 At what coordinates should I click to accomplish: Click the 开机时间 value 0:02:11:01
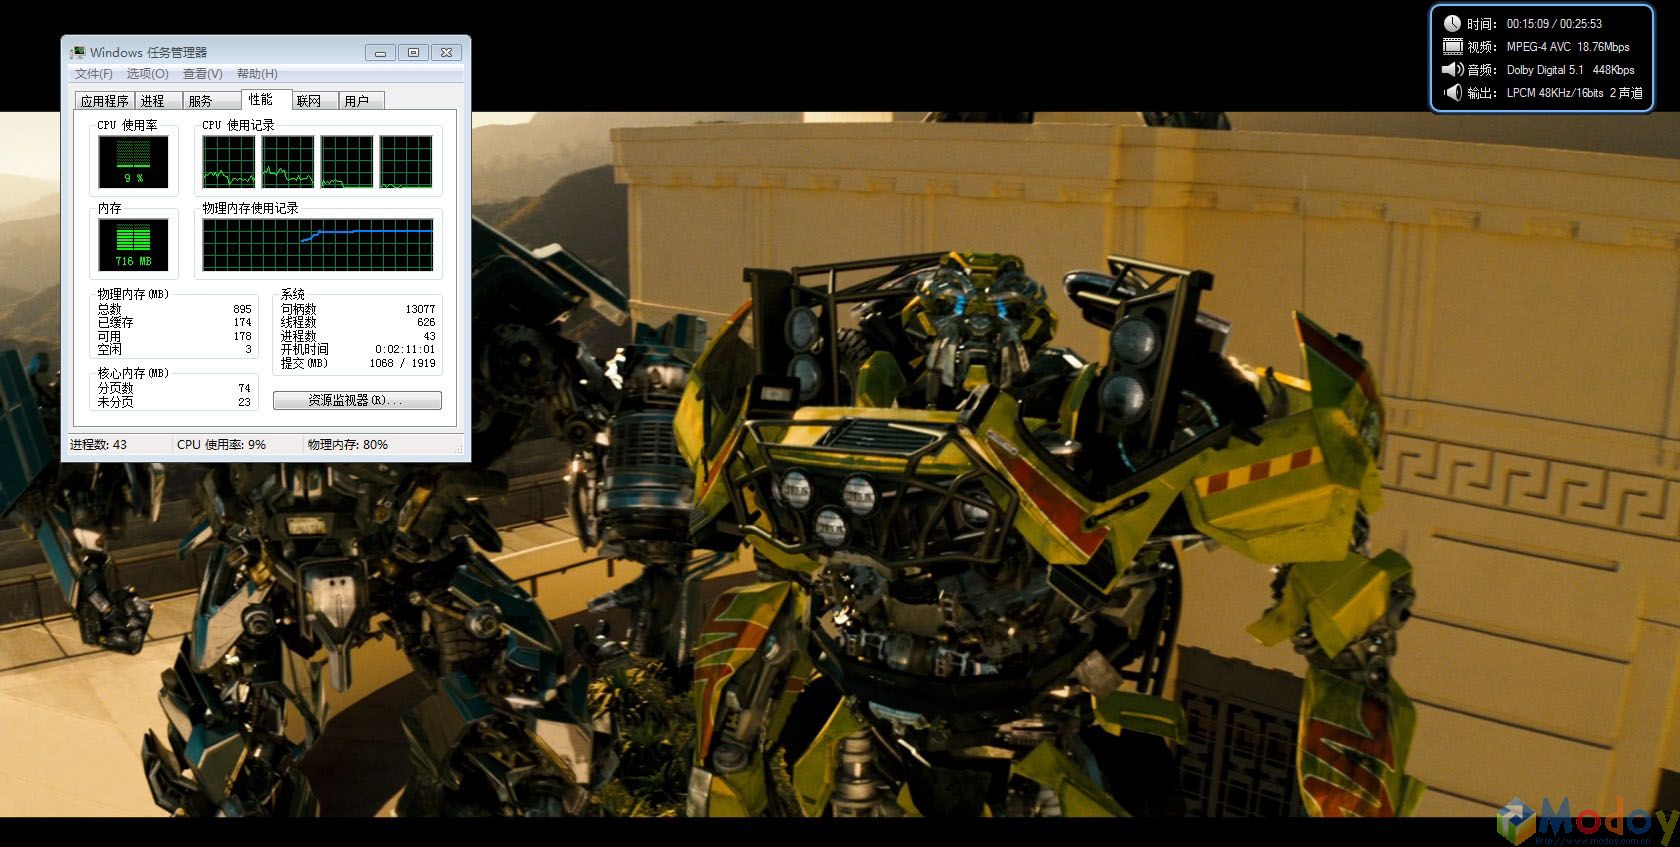tap(405, 350)
